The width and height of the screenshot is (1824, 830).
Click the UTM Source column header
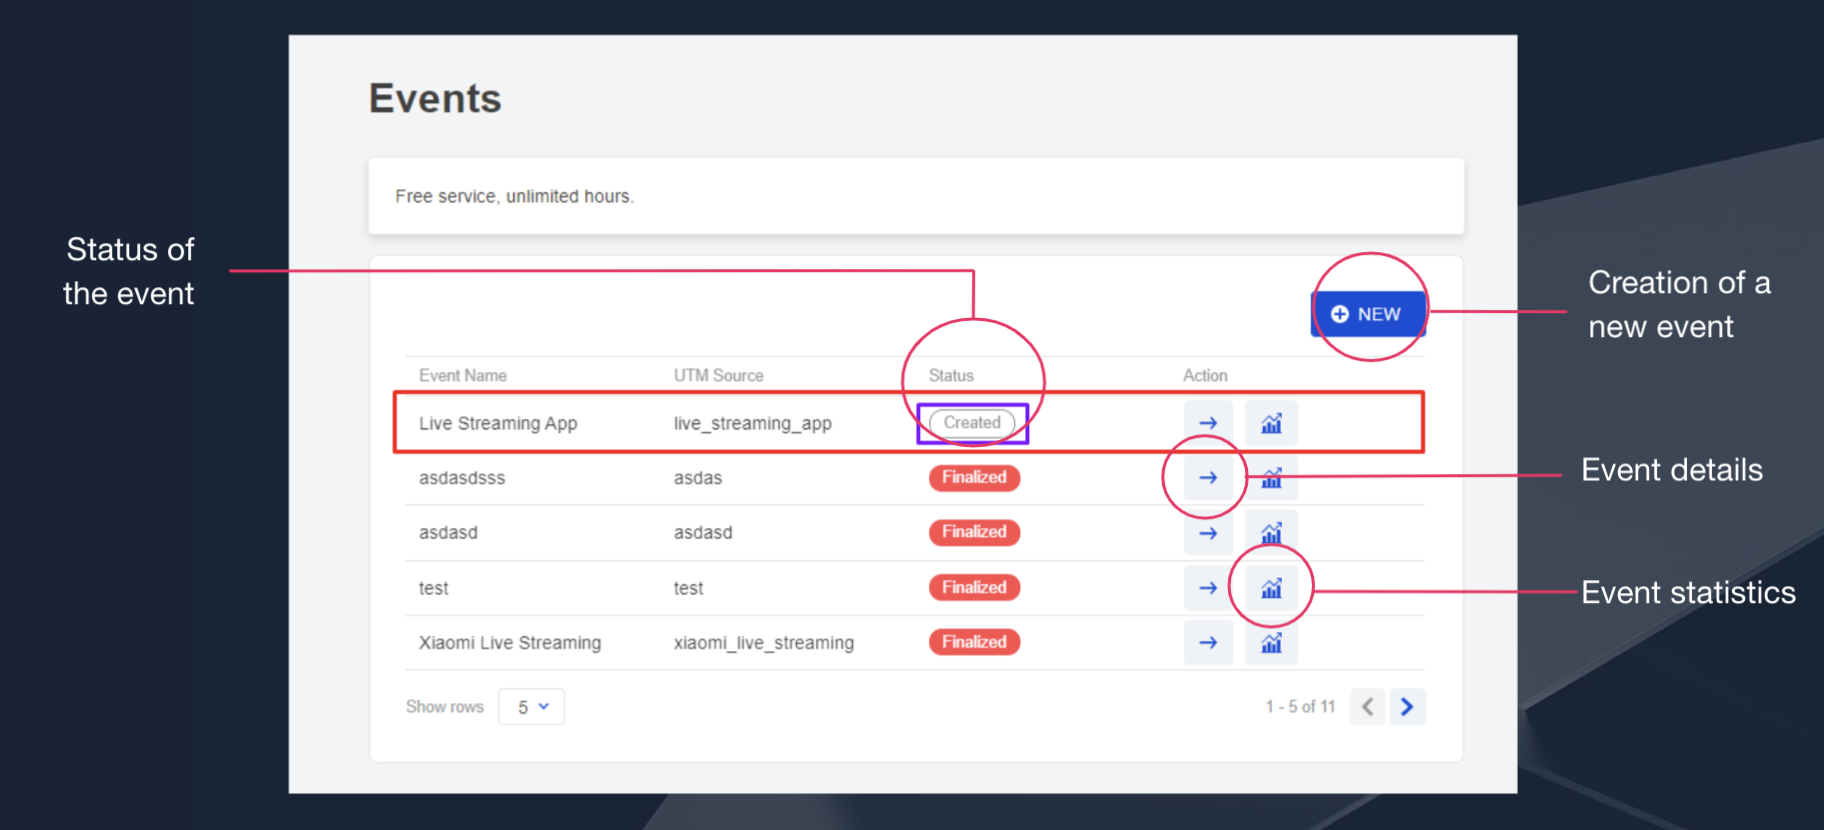[x=718, y=376]
